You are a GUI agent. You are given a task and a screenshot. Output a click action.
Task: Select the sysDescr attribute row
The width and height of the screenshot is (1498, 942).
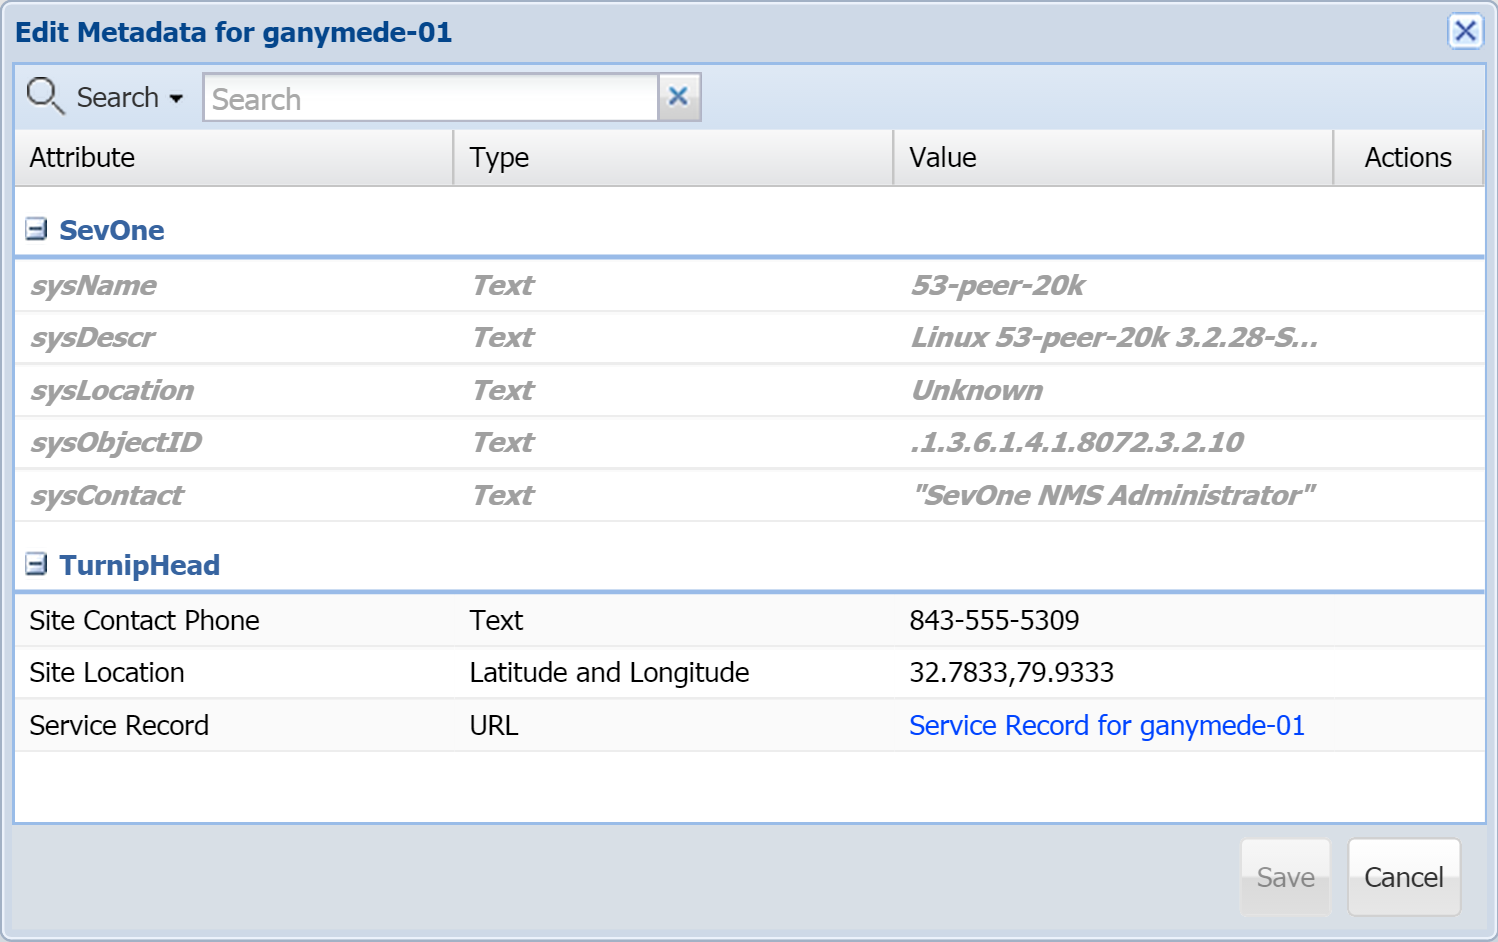[x=749, y=338]
